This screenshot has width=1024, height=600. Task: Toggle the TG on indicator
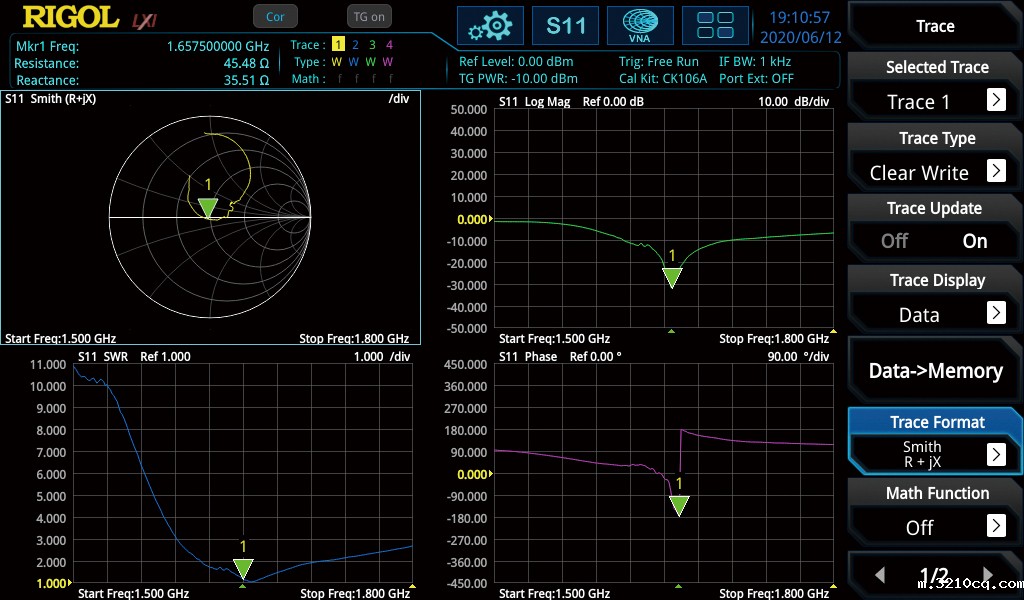369,17
